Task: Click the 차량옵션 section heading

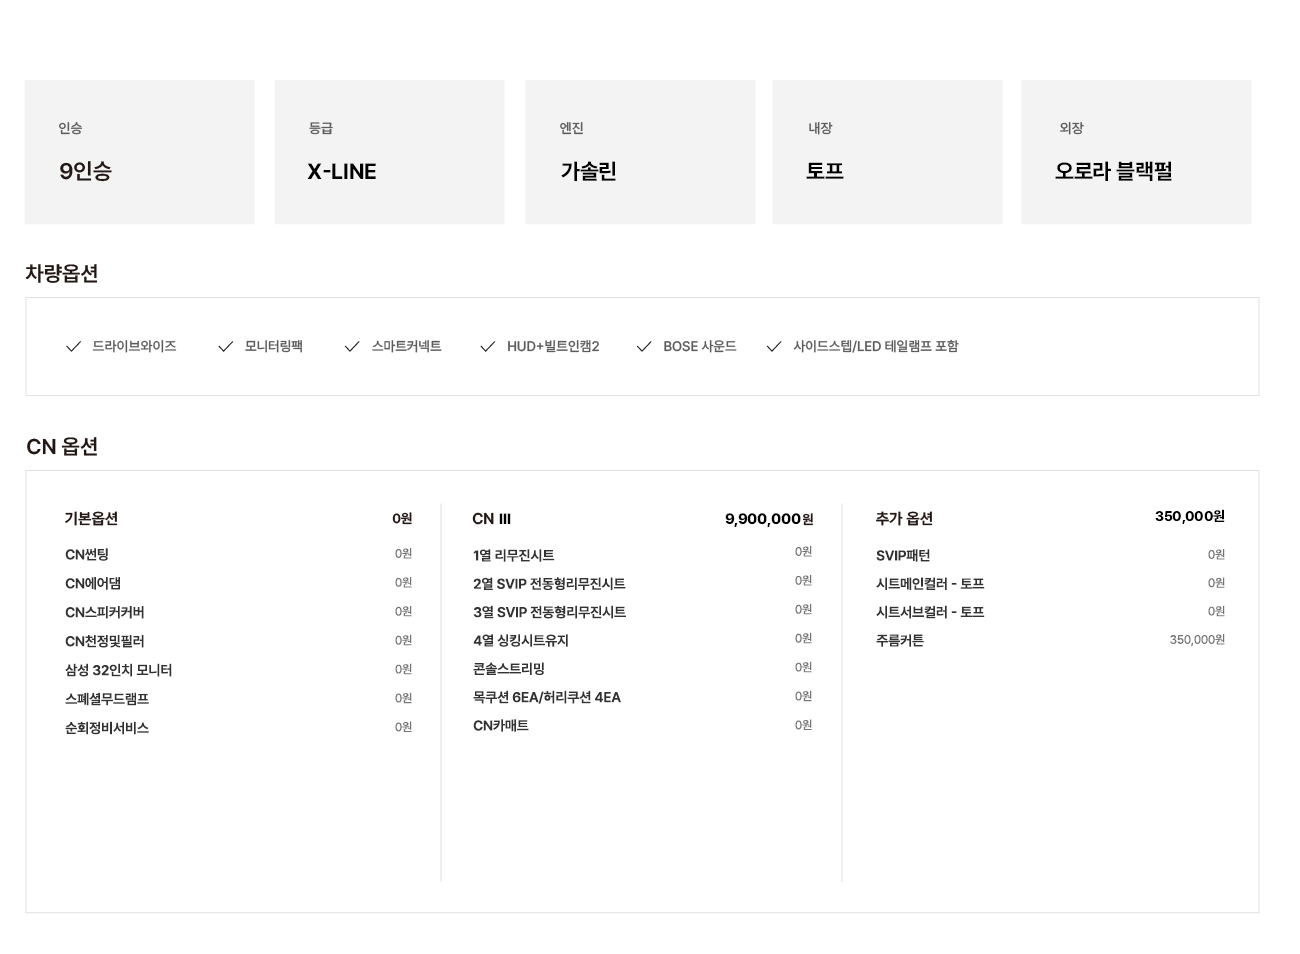Action: click(62, 274)
